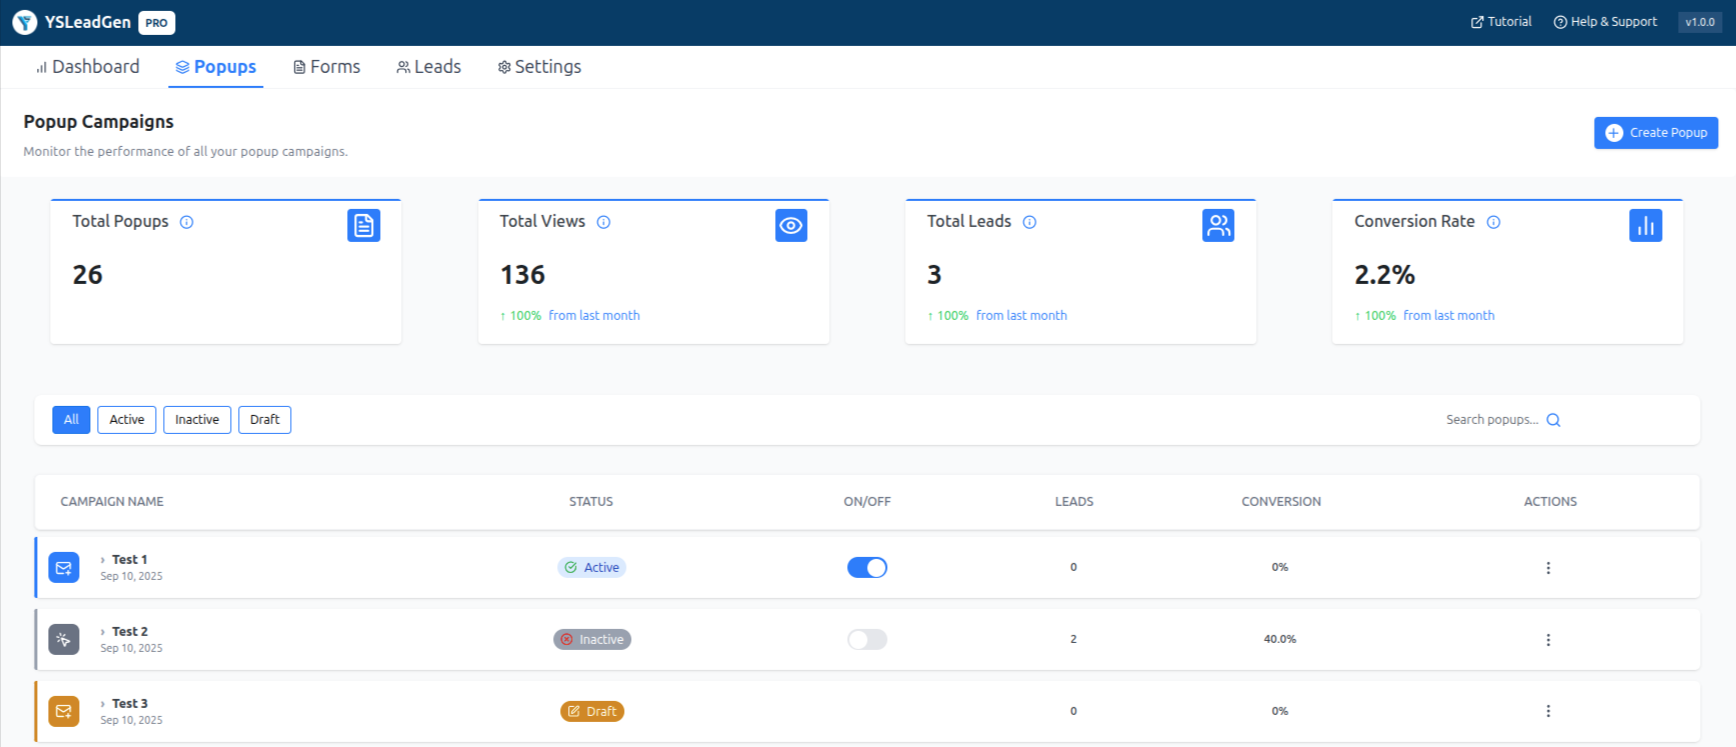Open actions menu for Test 1
Viewport: 1736px width, 747px height.
[x=1548, y=568]
